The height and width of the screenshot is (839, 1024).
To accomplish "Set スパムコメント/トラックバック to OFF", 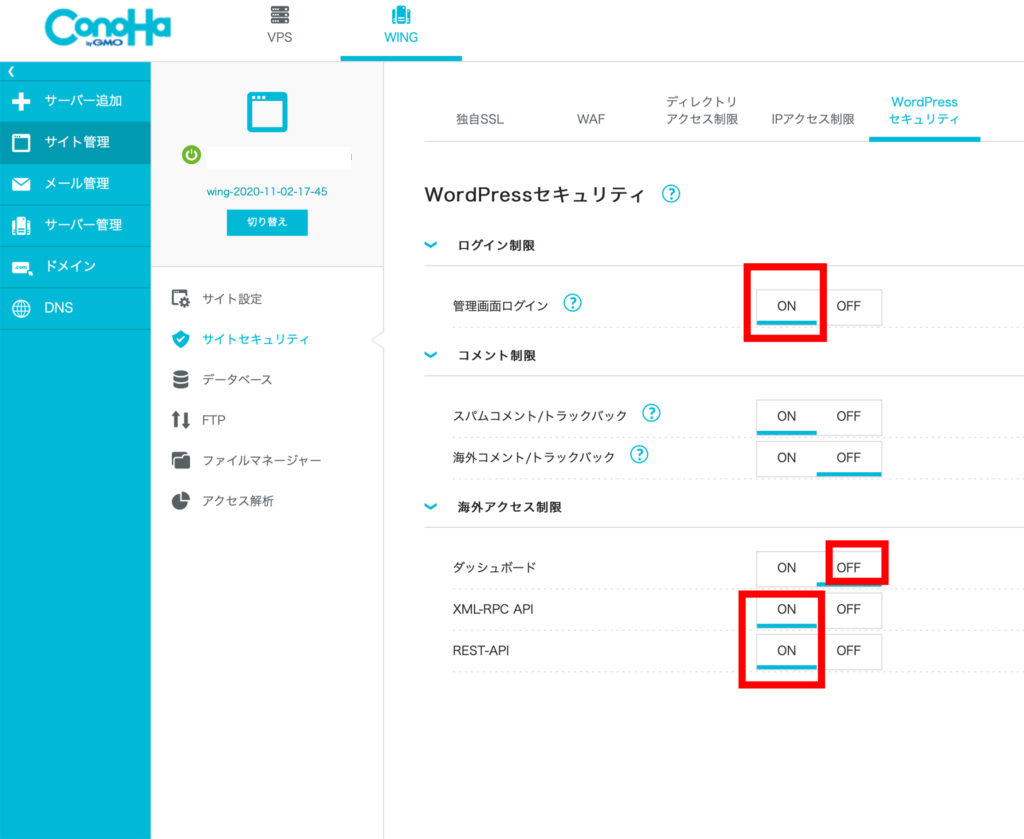I will (848, 417).
